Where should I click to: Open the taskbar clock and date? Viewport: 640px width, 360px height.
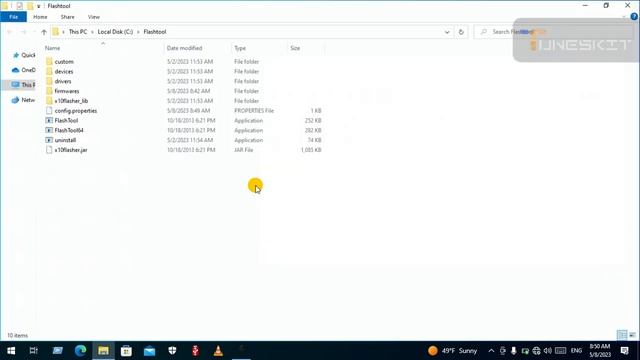[x=600, y=351]
